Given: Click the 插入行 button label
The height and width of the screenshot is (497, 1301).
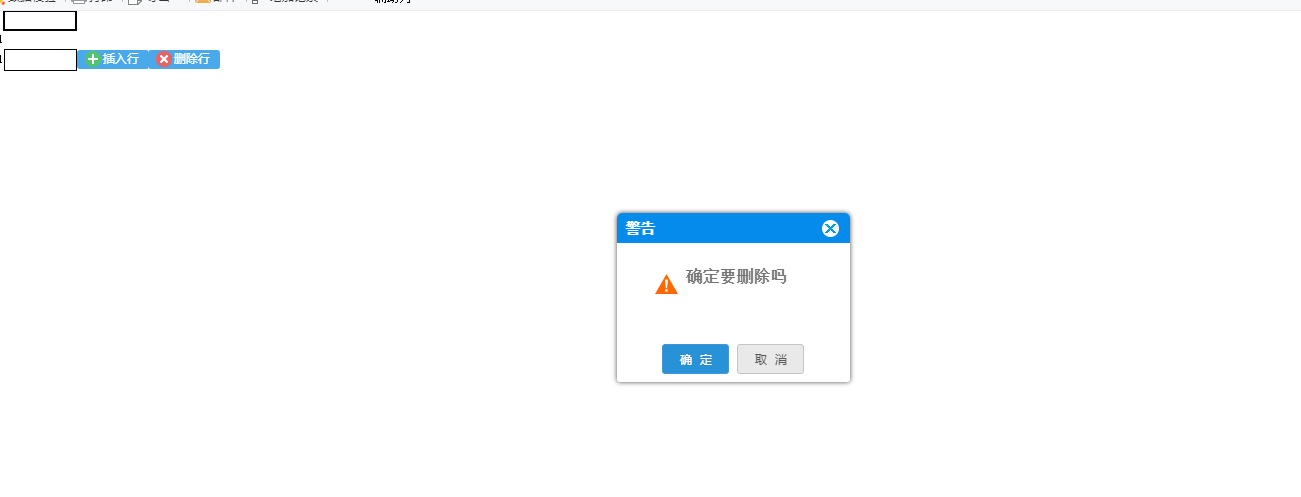Looking at the screenshot, I should point(121,60).
